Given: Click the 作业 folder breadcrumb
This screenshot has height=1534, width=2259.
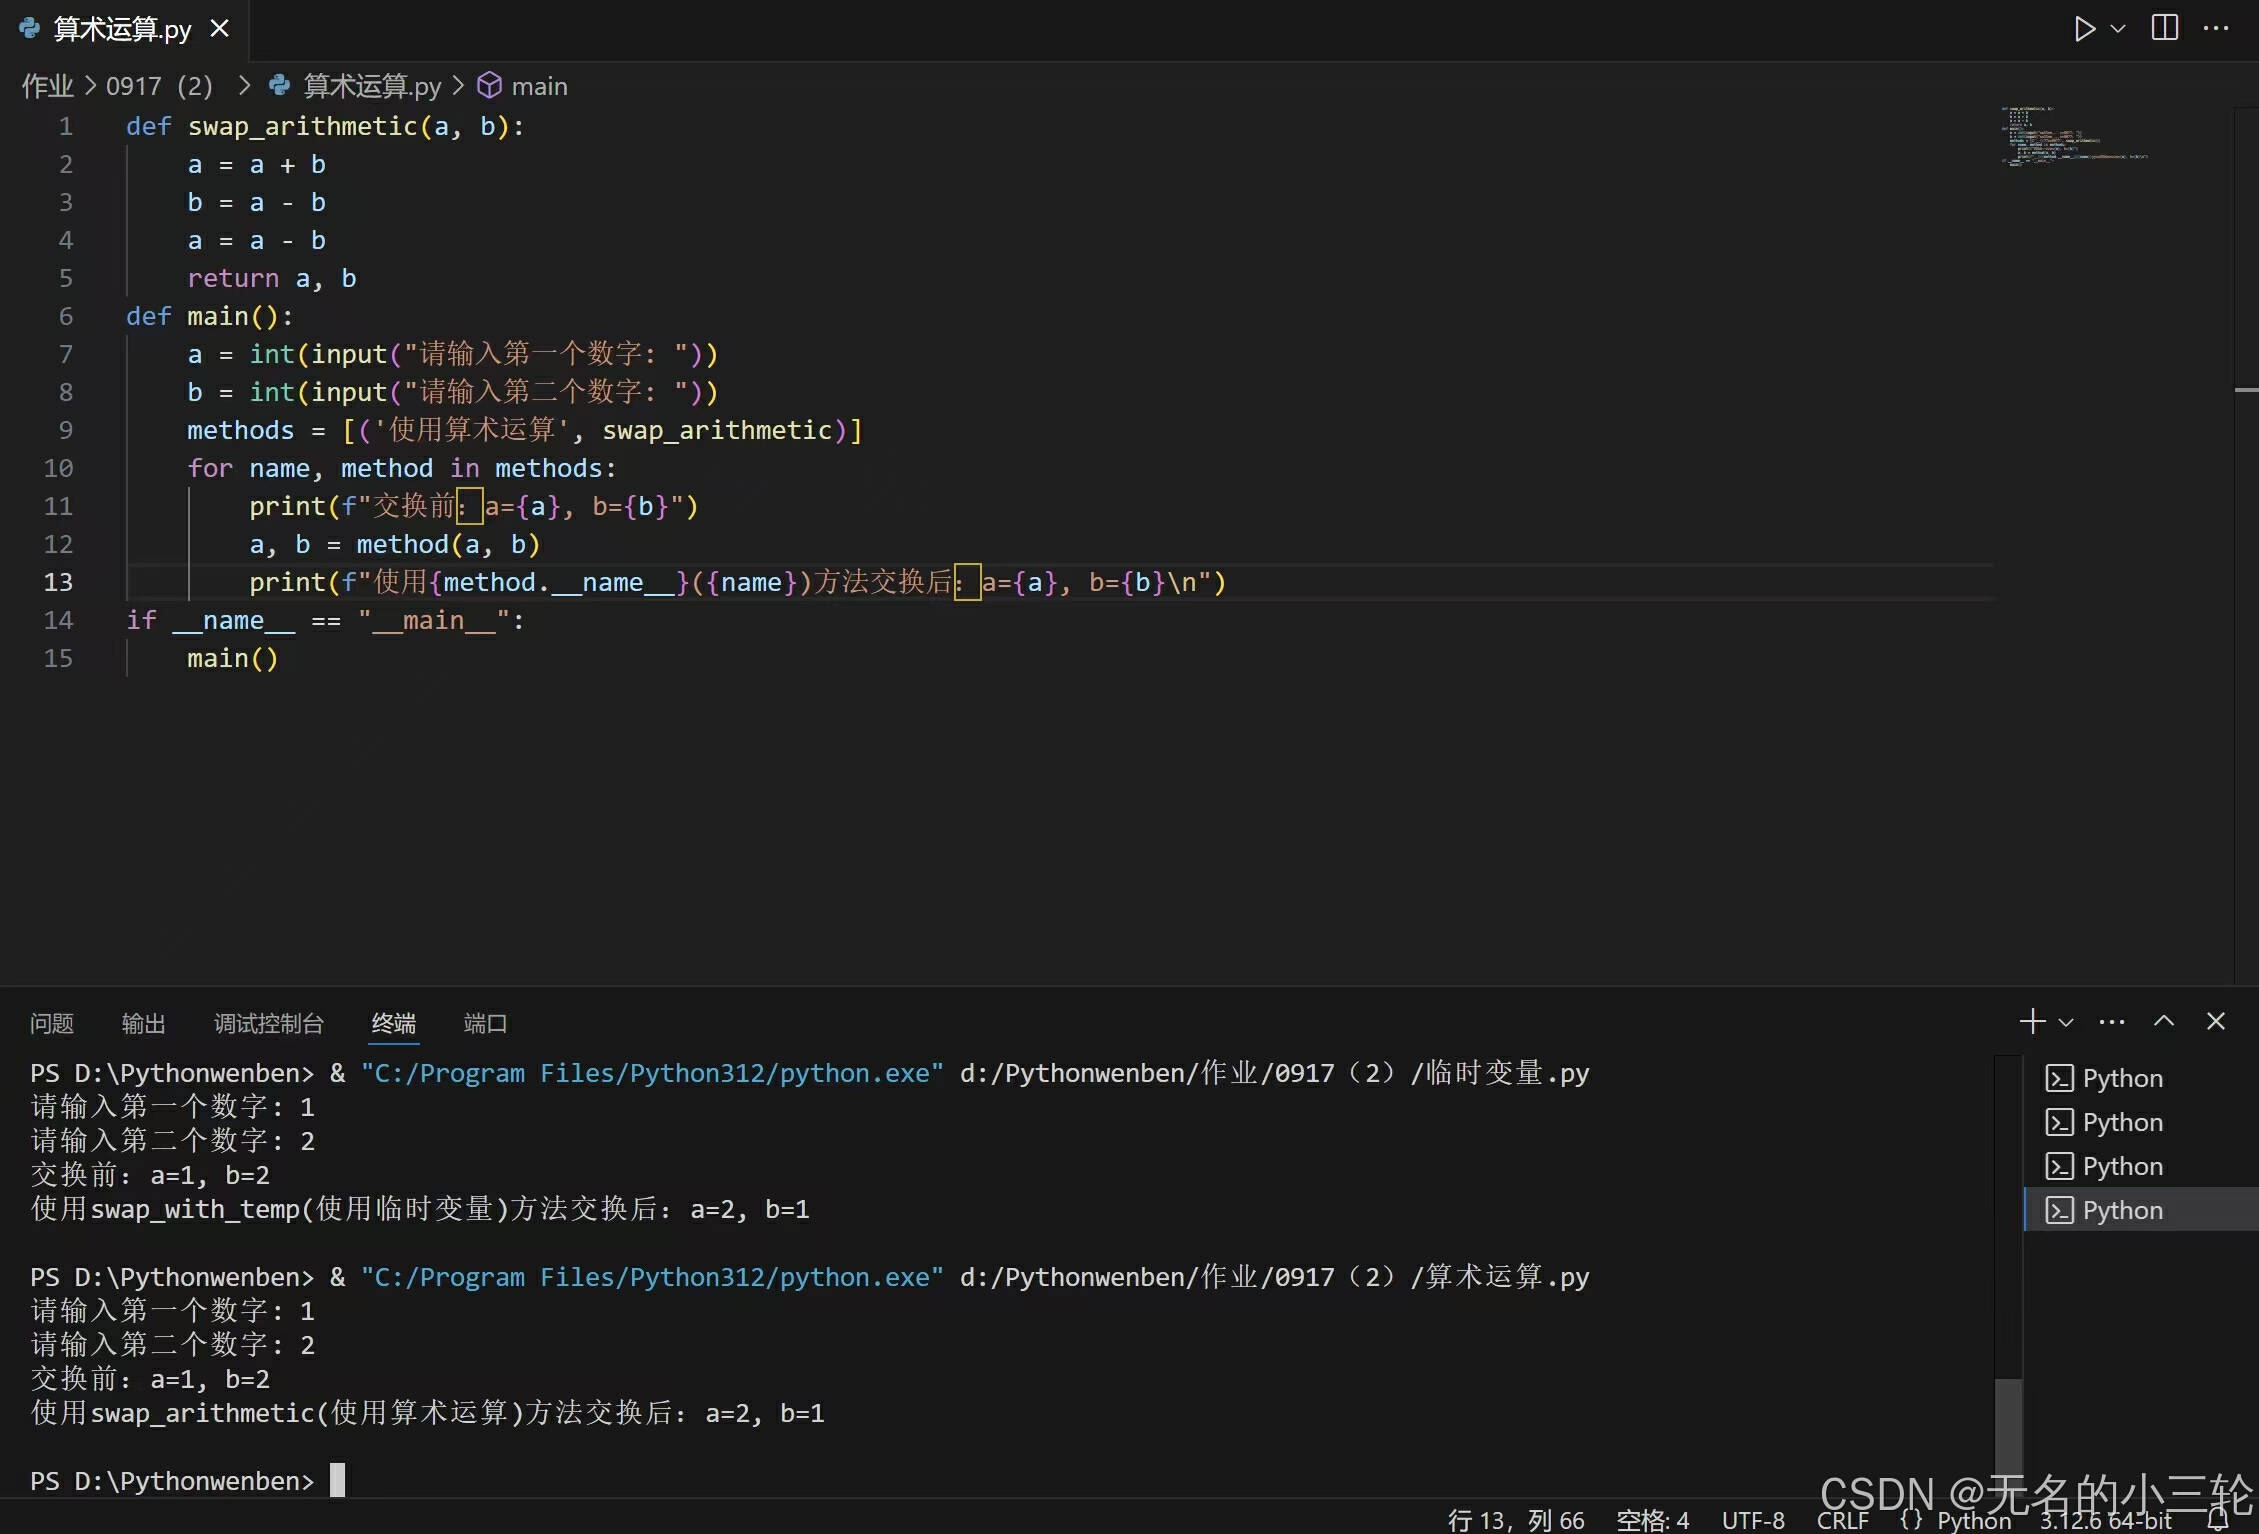Looking at the screenshot, I should tap(47, 86).
